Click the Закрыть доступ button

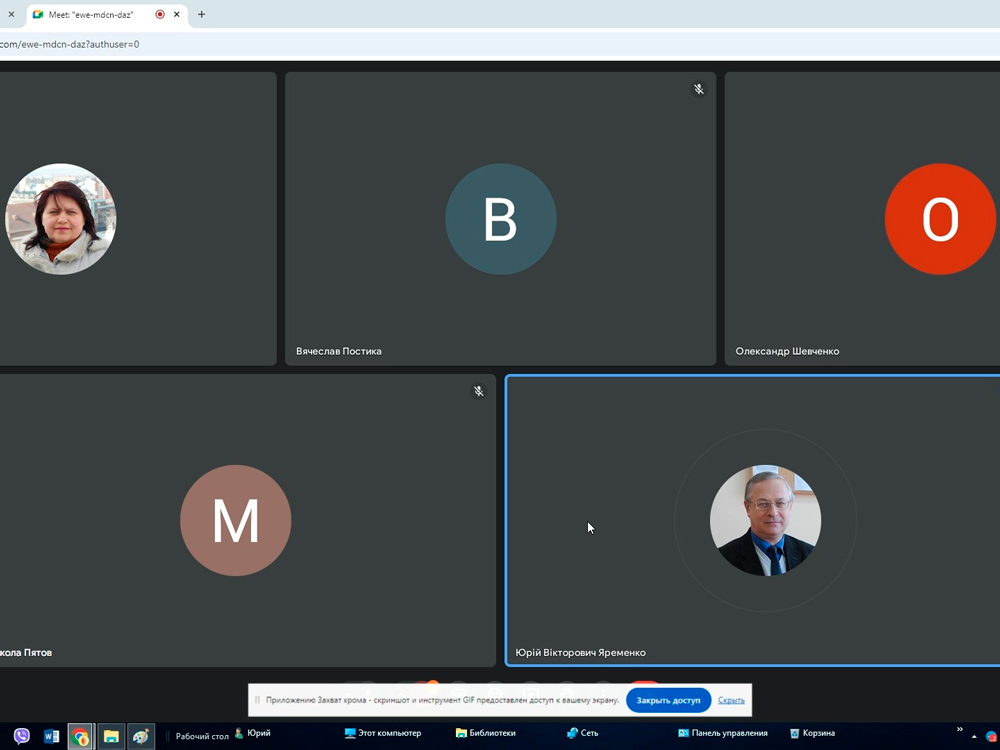[x=668, y=700]
